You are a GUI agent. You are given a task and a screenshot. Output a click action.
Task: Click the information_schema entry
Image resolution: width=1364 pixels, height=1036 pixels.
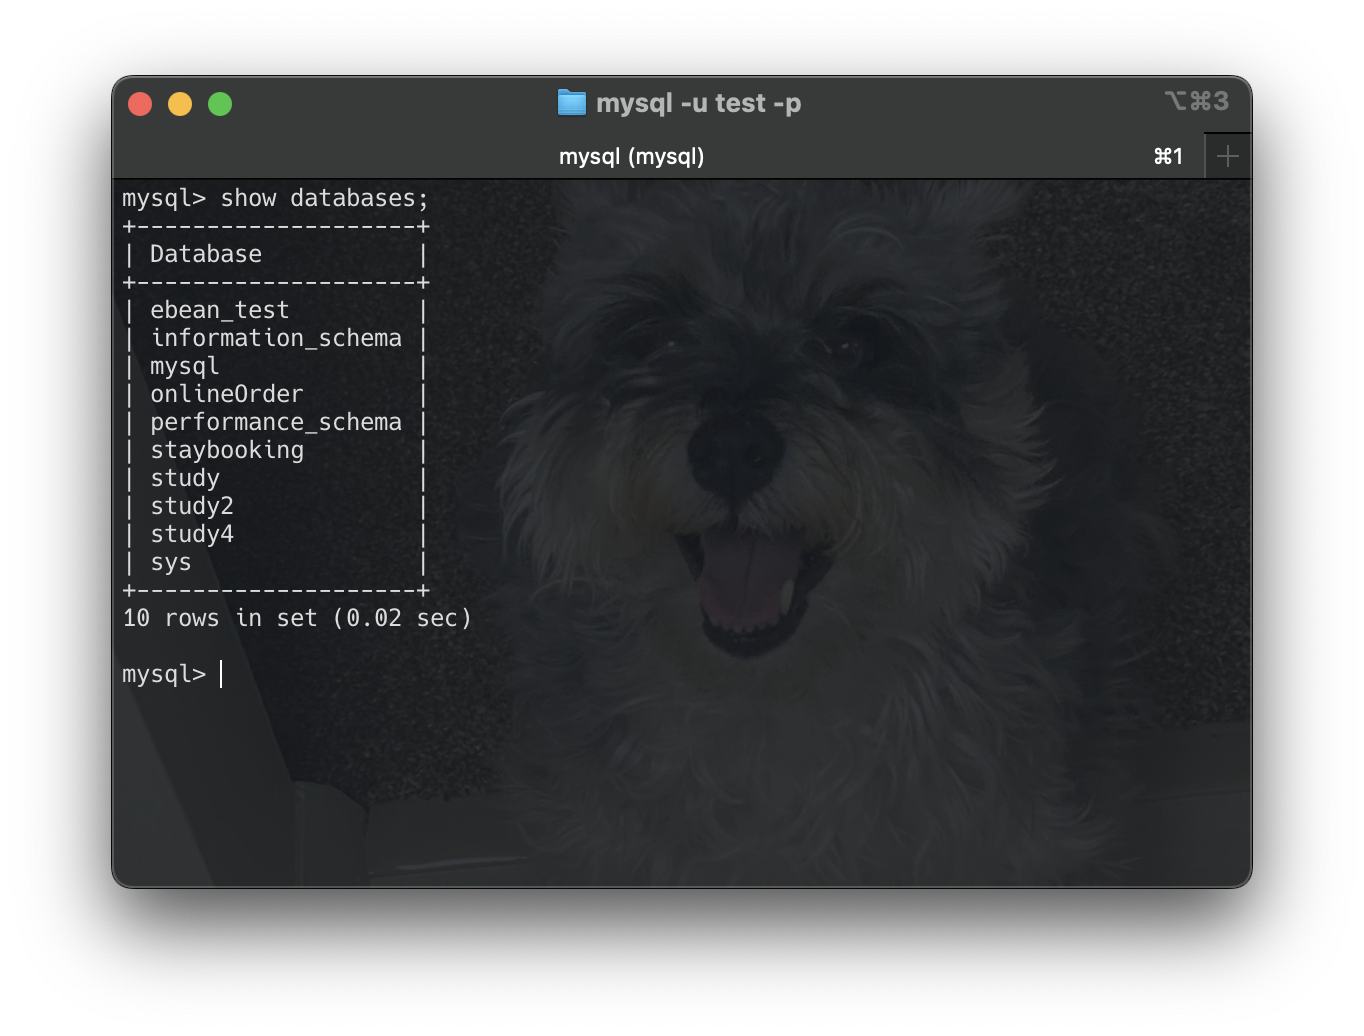point(276,338)
